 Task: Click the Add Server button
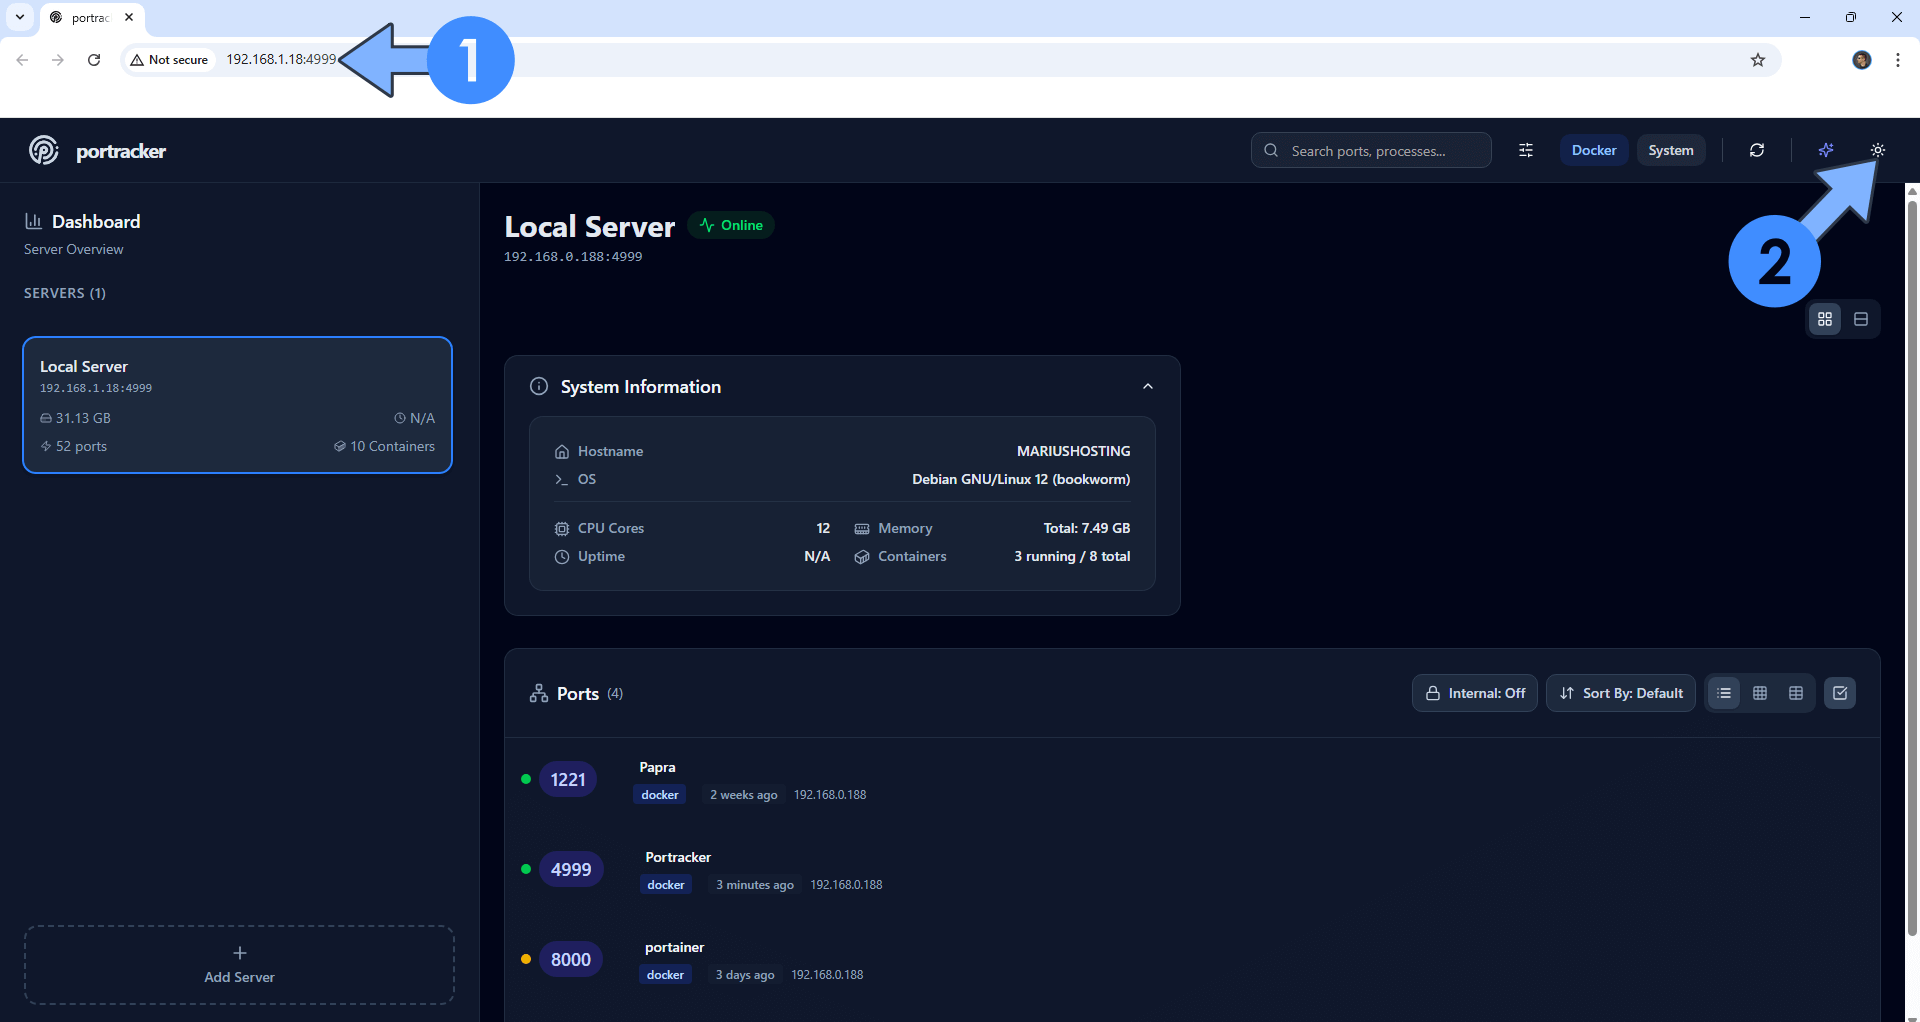[239, 965]
